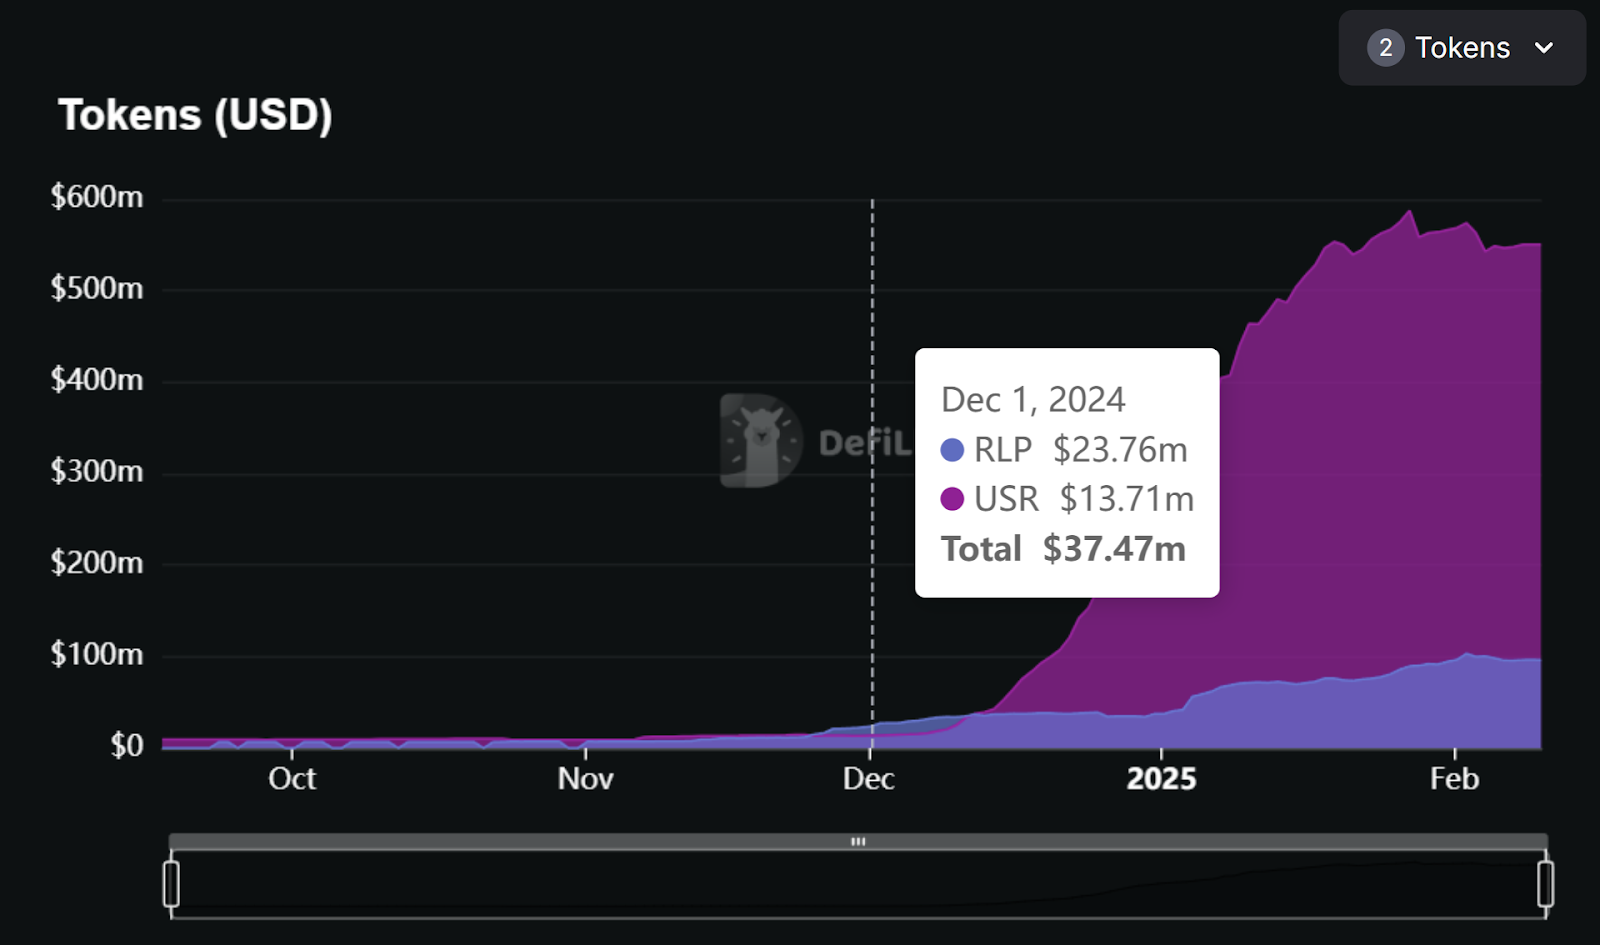Click the RLP $23.76m tooltip value
1600x945 pixels.
(x=1120, y=450)
